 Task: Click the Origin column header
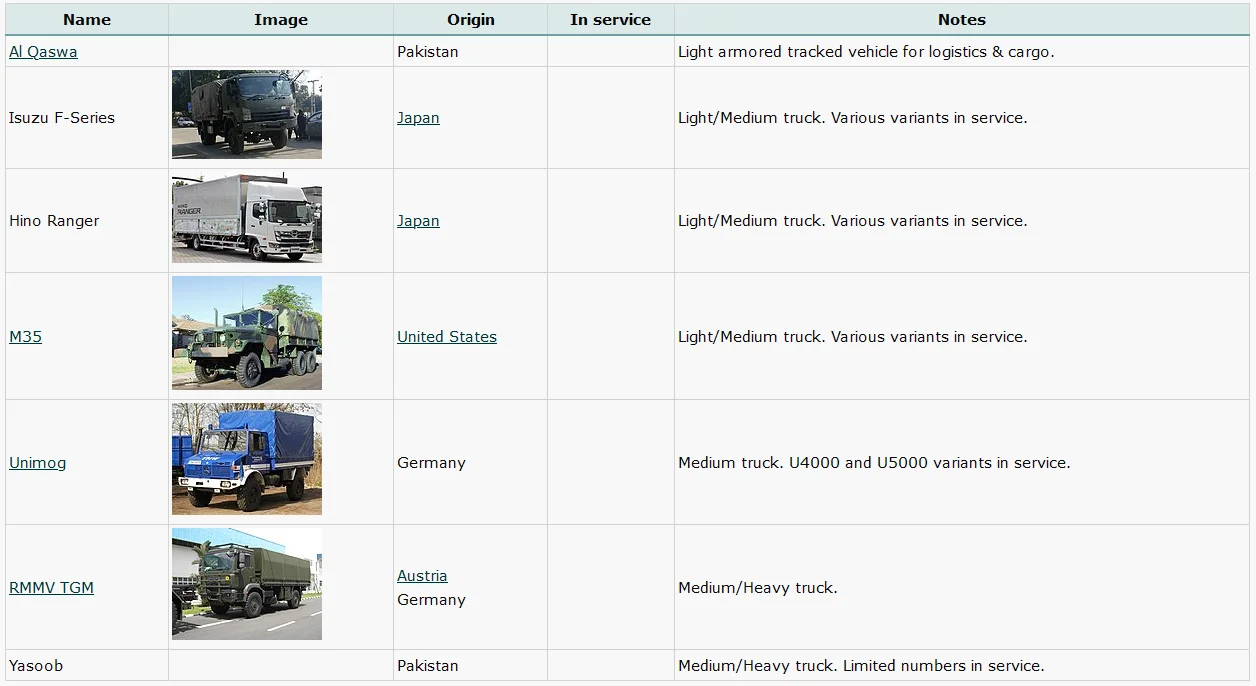tap(471, 20)
